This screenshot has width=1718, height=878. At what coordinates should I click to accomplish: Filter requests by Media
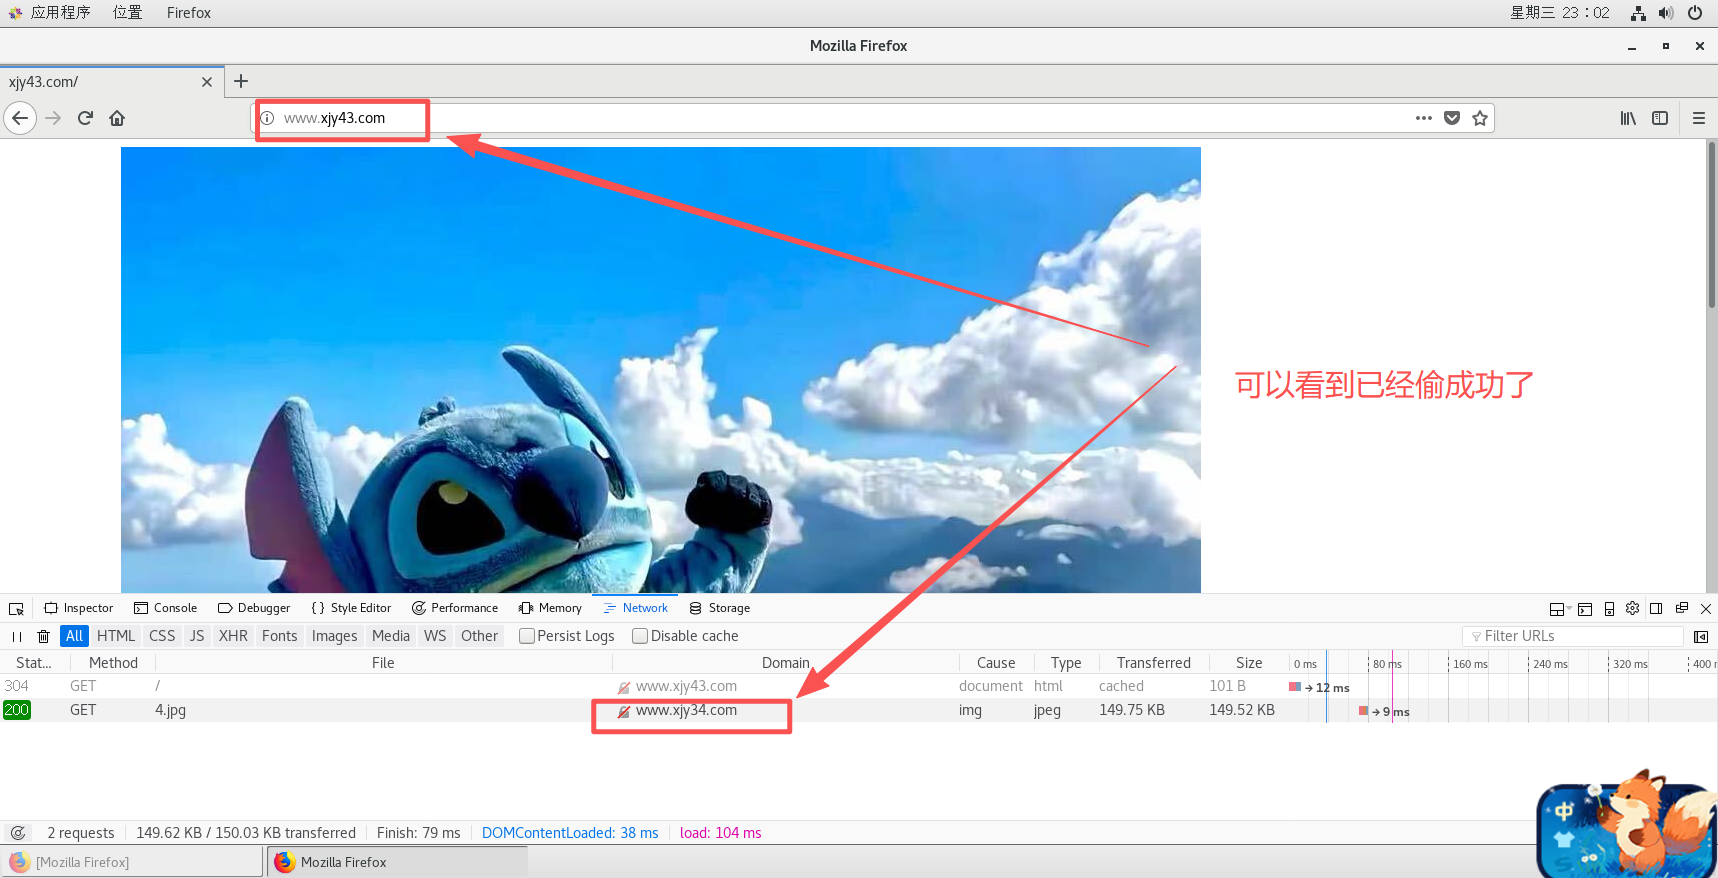(x=391, y=636)
